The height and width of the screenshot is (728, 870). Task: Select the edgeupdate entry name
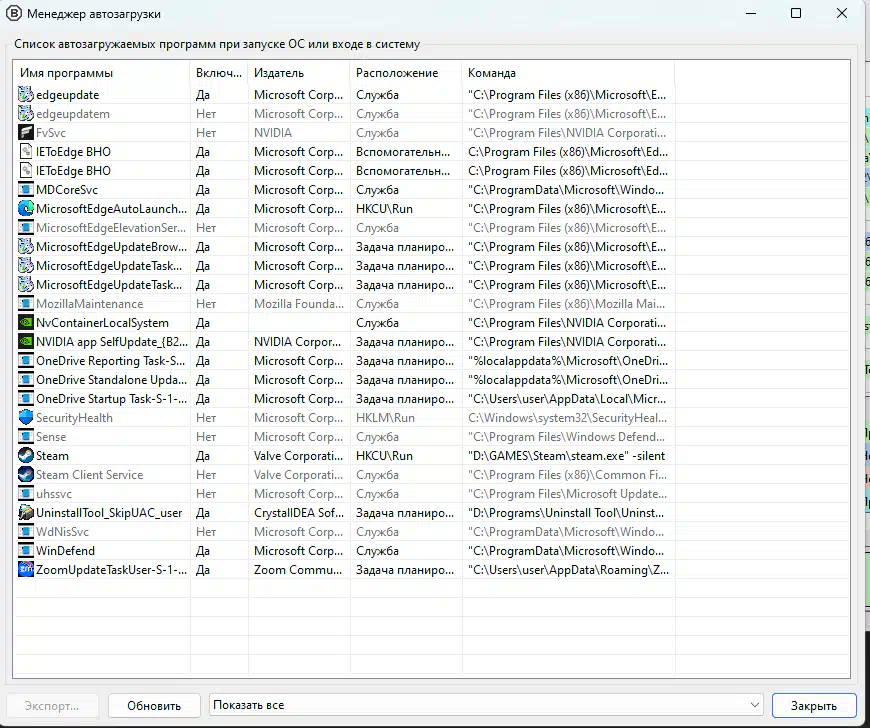tap(68, 95)
